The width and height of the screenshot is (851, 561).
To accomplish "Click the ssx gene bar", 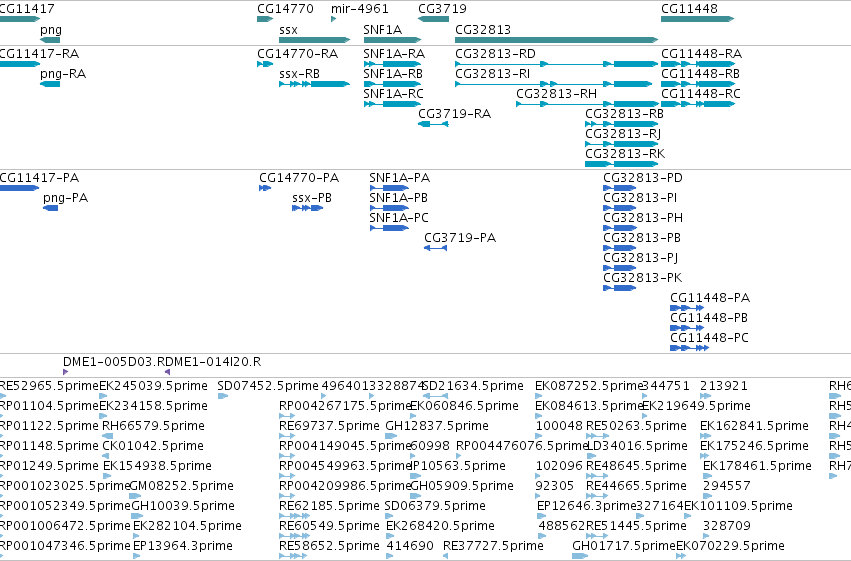I will 314,40.
